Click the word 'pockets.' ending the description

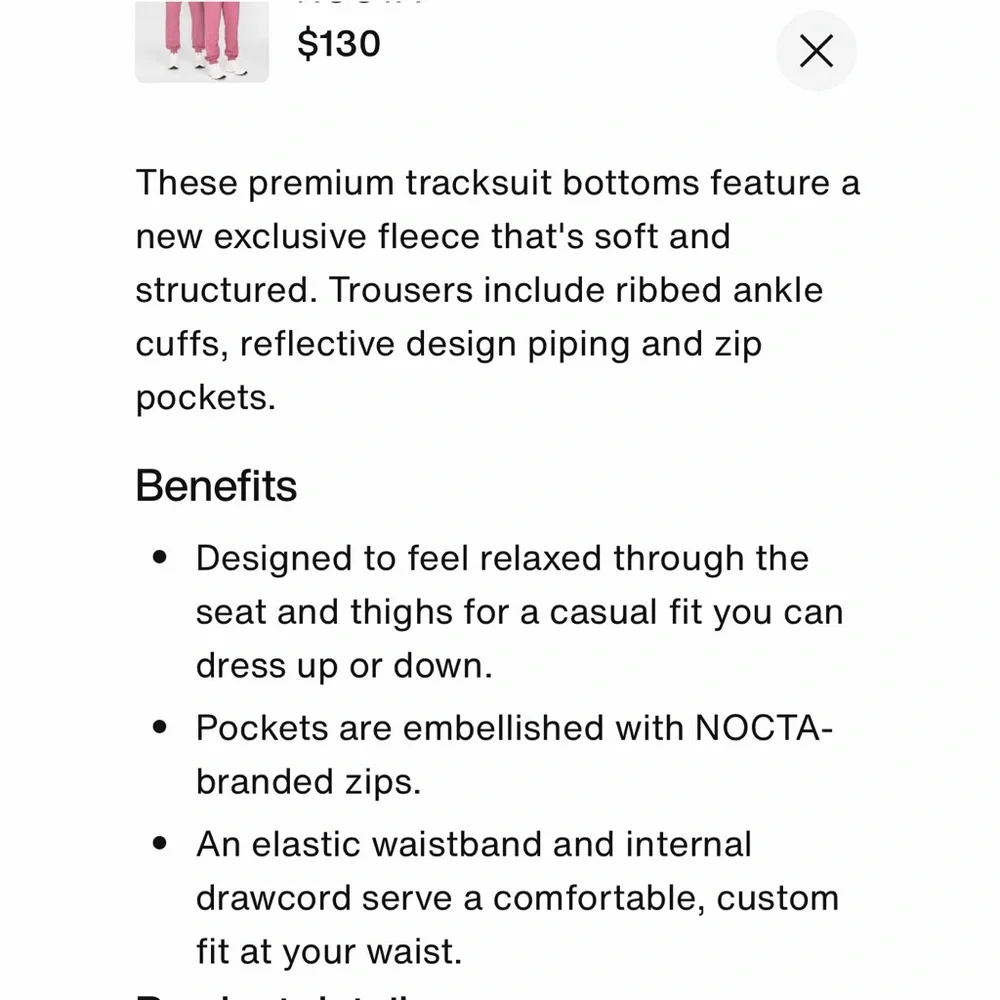205,398
